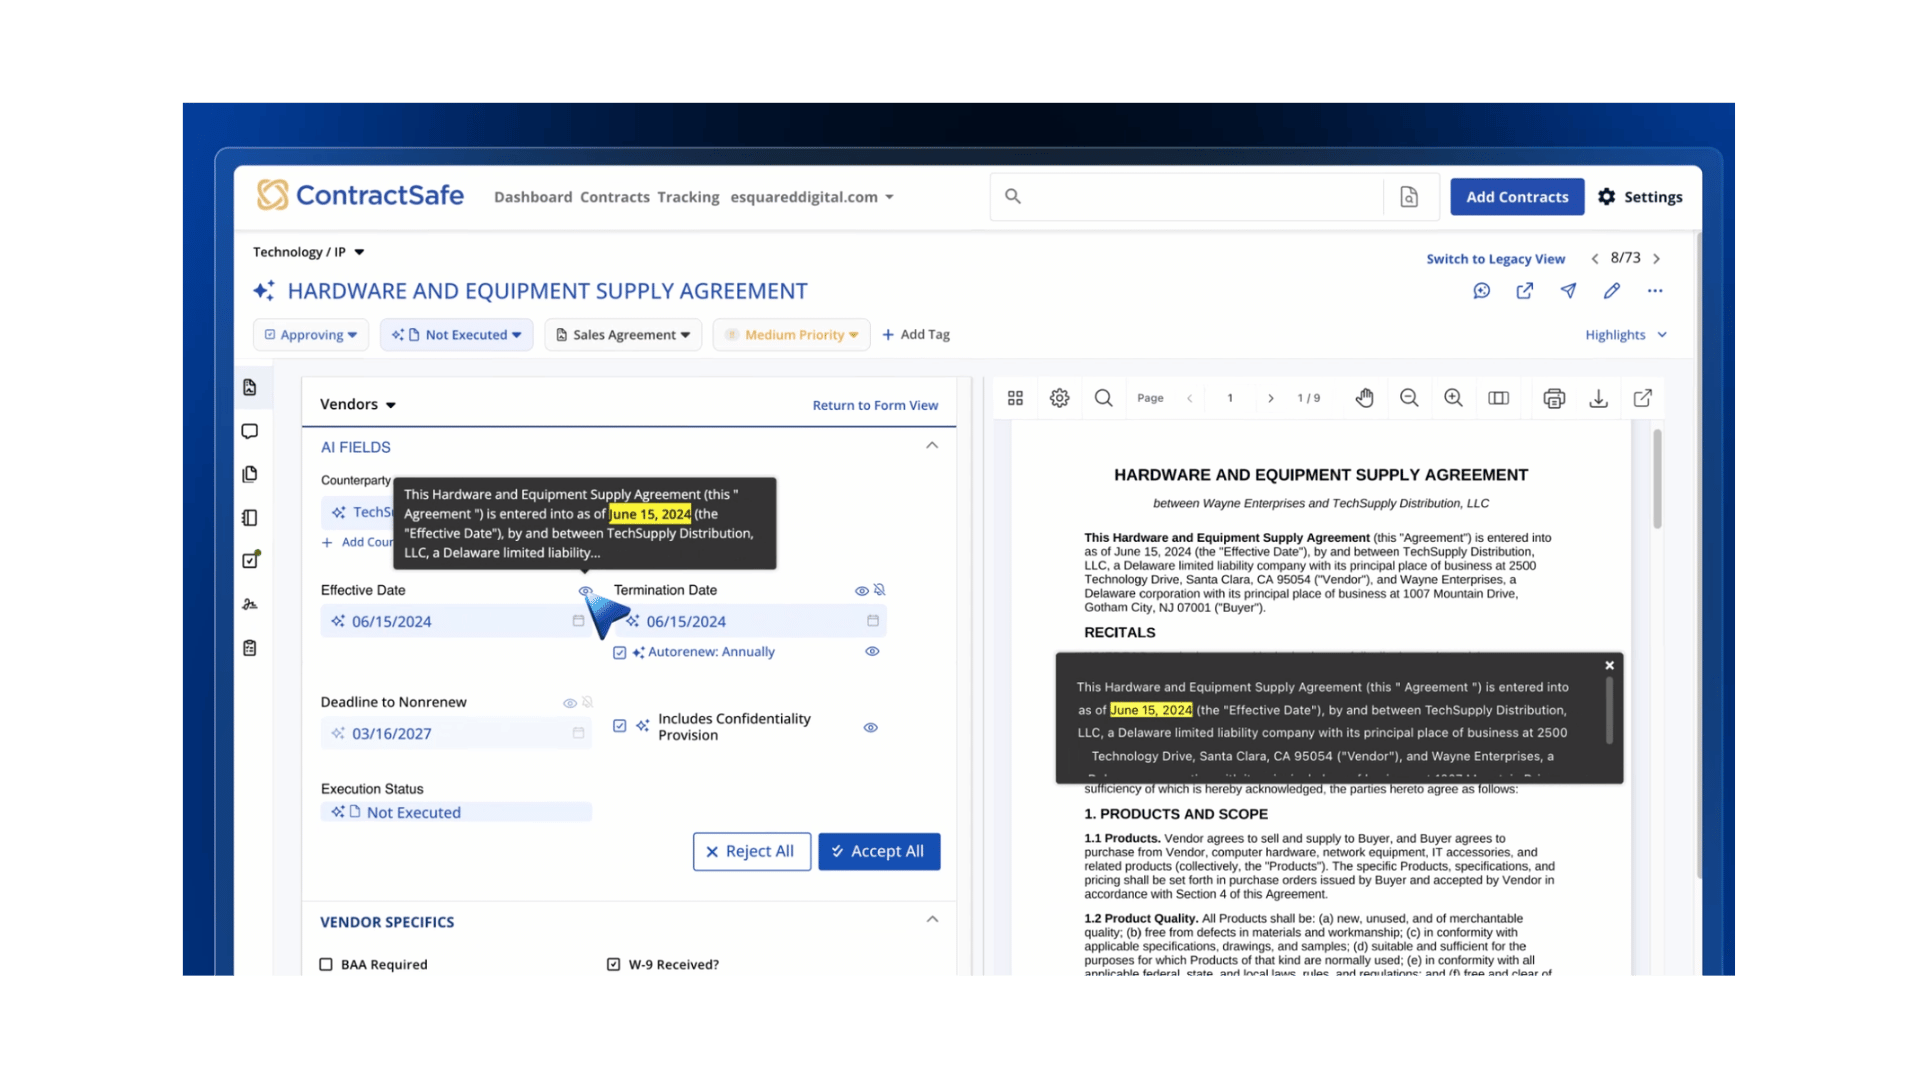This screenshot has width=1920, height=1080.
Task: Open document in new window icon
Action: point(1643,398)
